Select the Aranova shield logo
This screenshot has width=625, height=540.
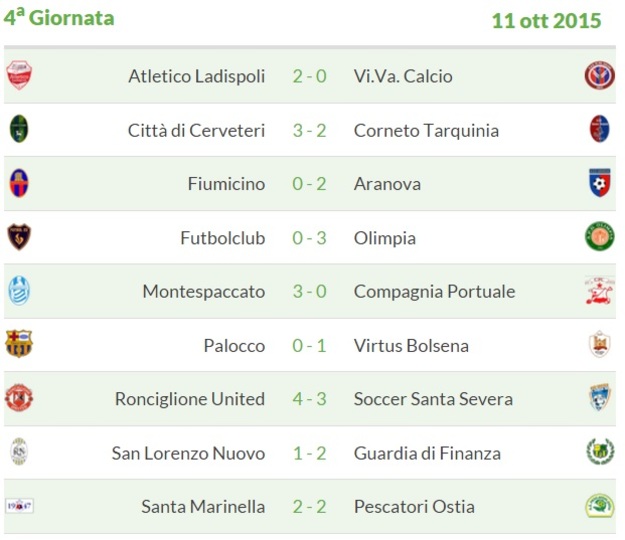(599, 183)
